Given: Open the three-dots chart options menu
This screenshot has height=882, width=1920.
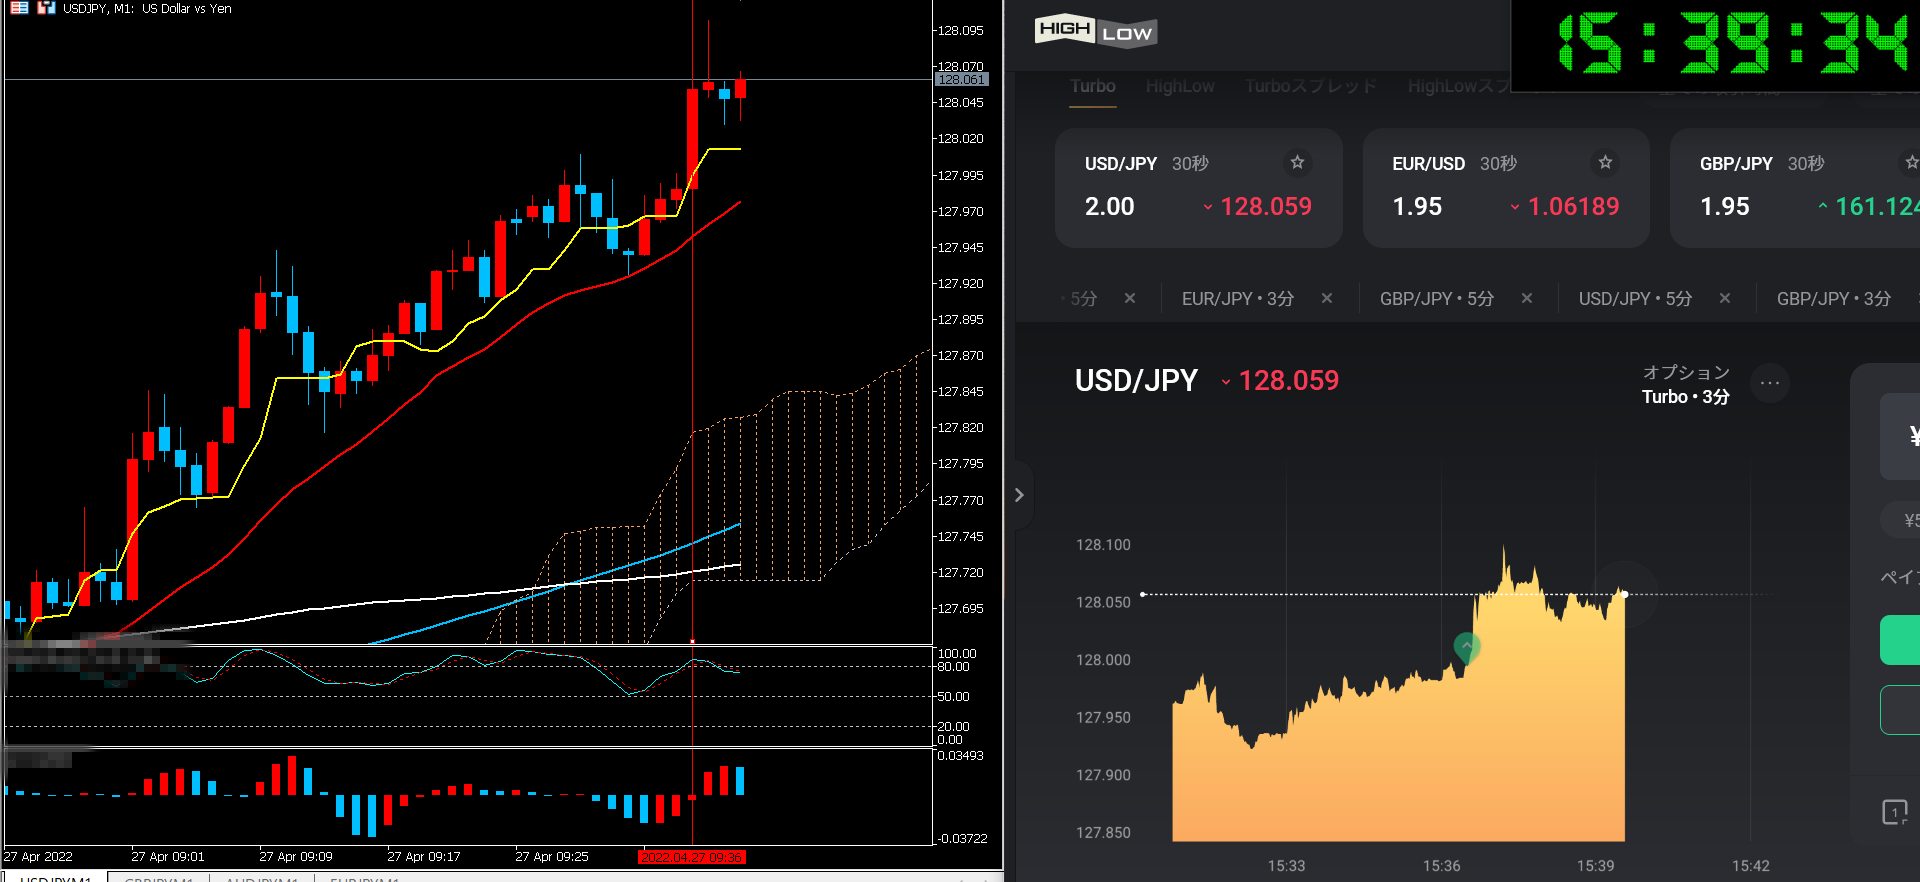Looking at the screenshot, I should tap(1770, 383).
